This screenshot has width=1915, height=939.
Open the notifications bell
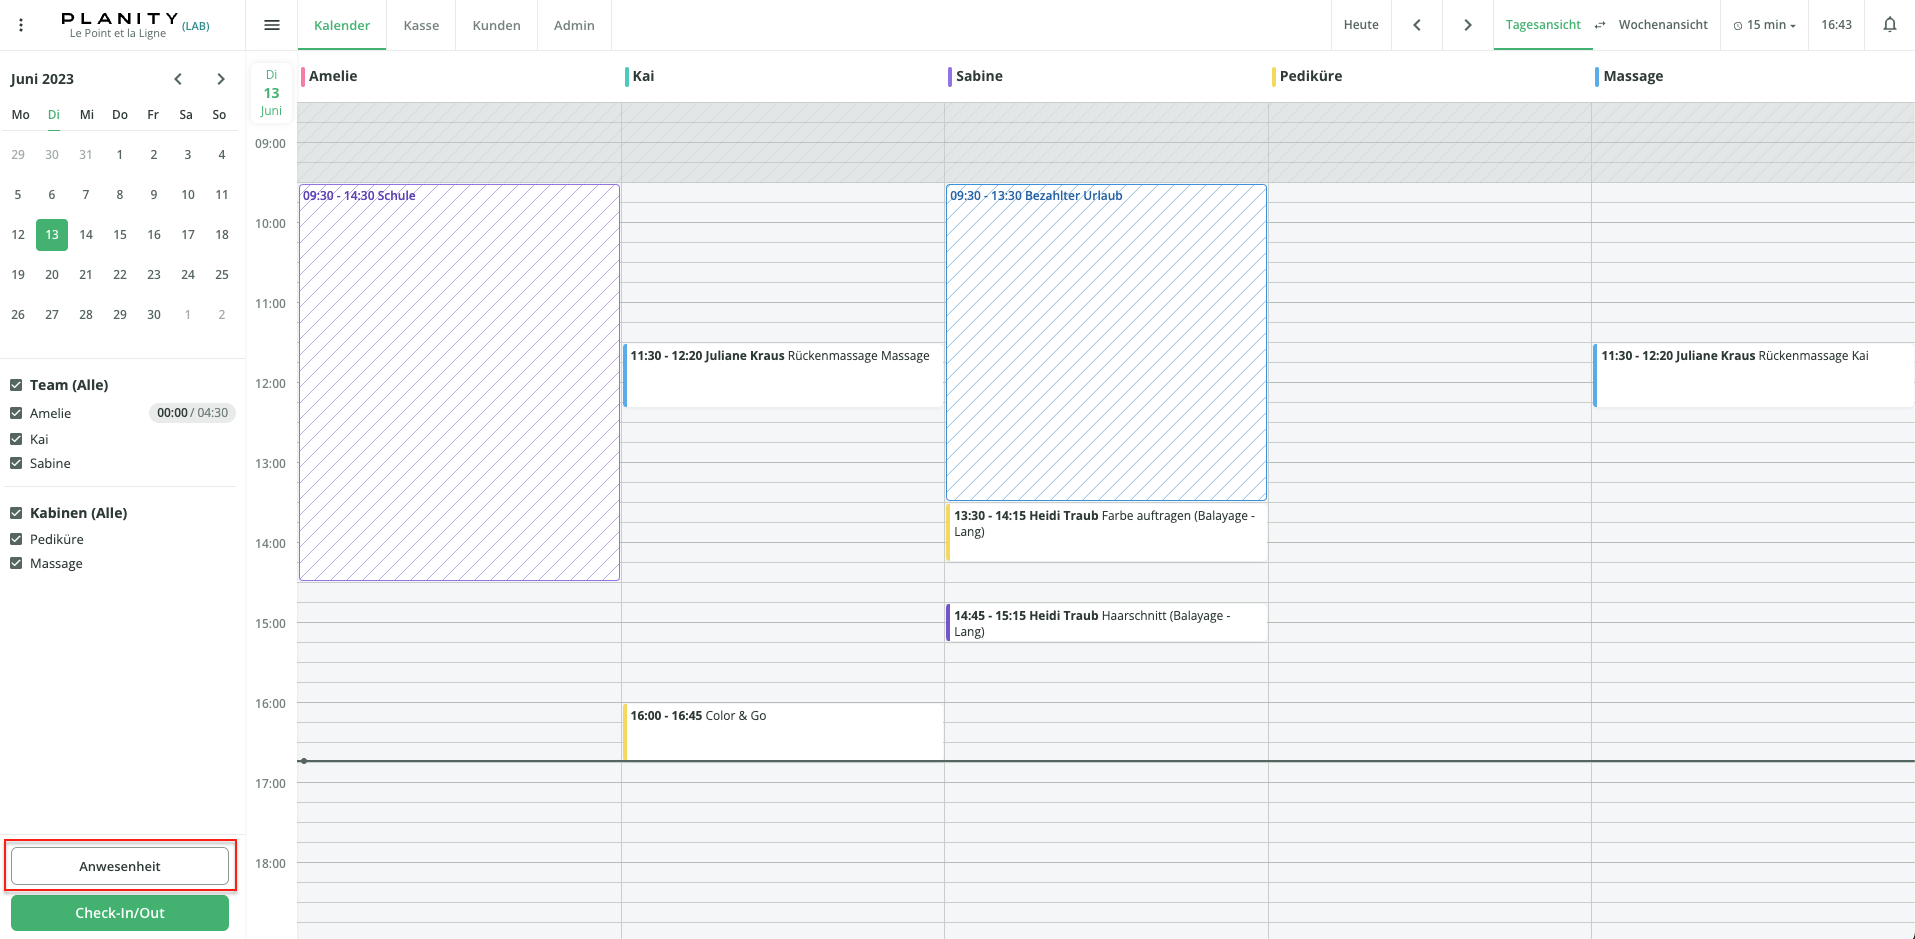point(1889,25)
